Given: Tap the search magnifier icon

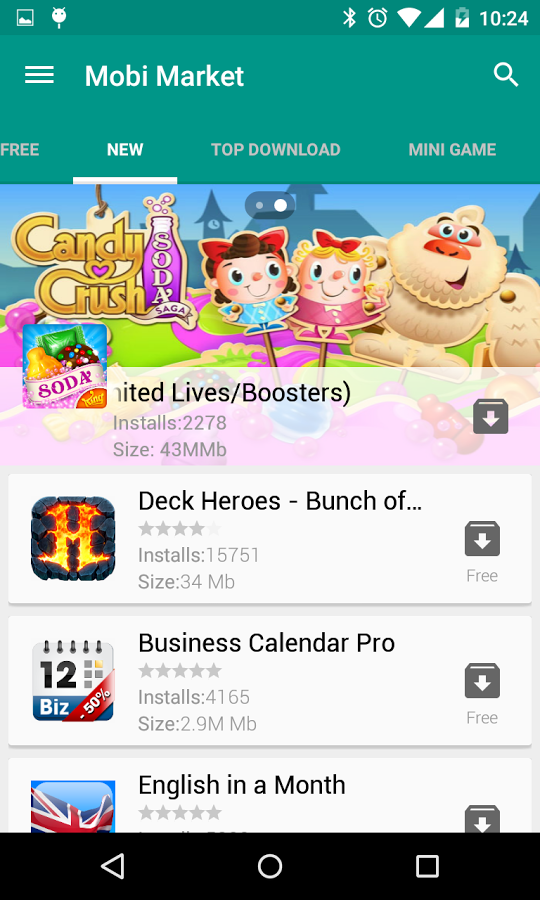Looking at the screenshot, I should 506,75.
